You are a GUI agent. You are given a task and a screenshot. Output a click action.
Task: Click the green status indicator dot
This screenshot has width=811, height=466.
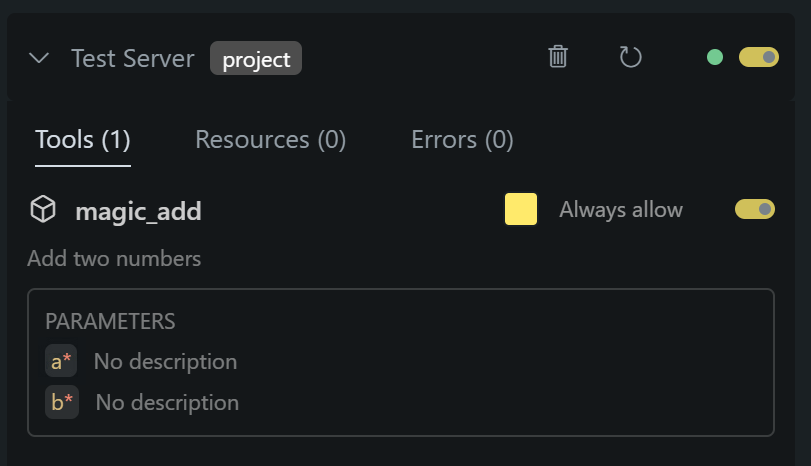tap(715, 57)
